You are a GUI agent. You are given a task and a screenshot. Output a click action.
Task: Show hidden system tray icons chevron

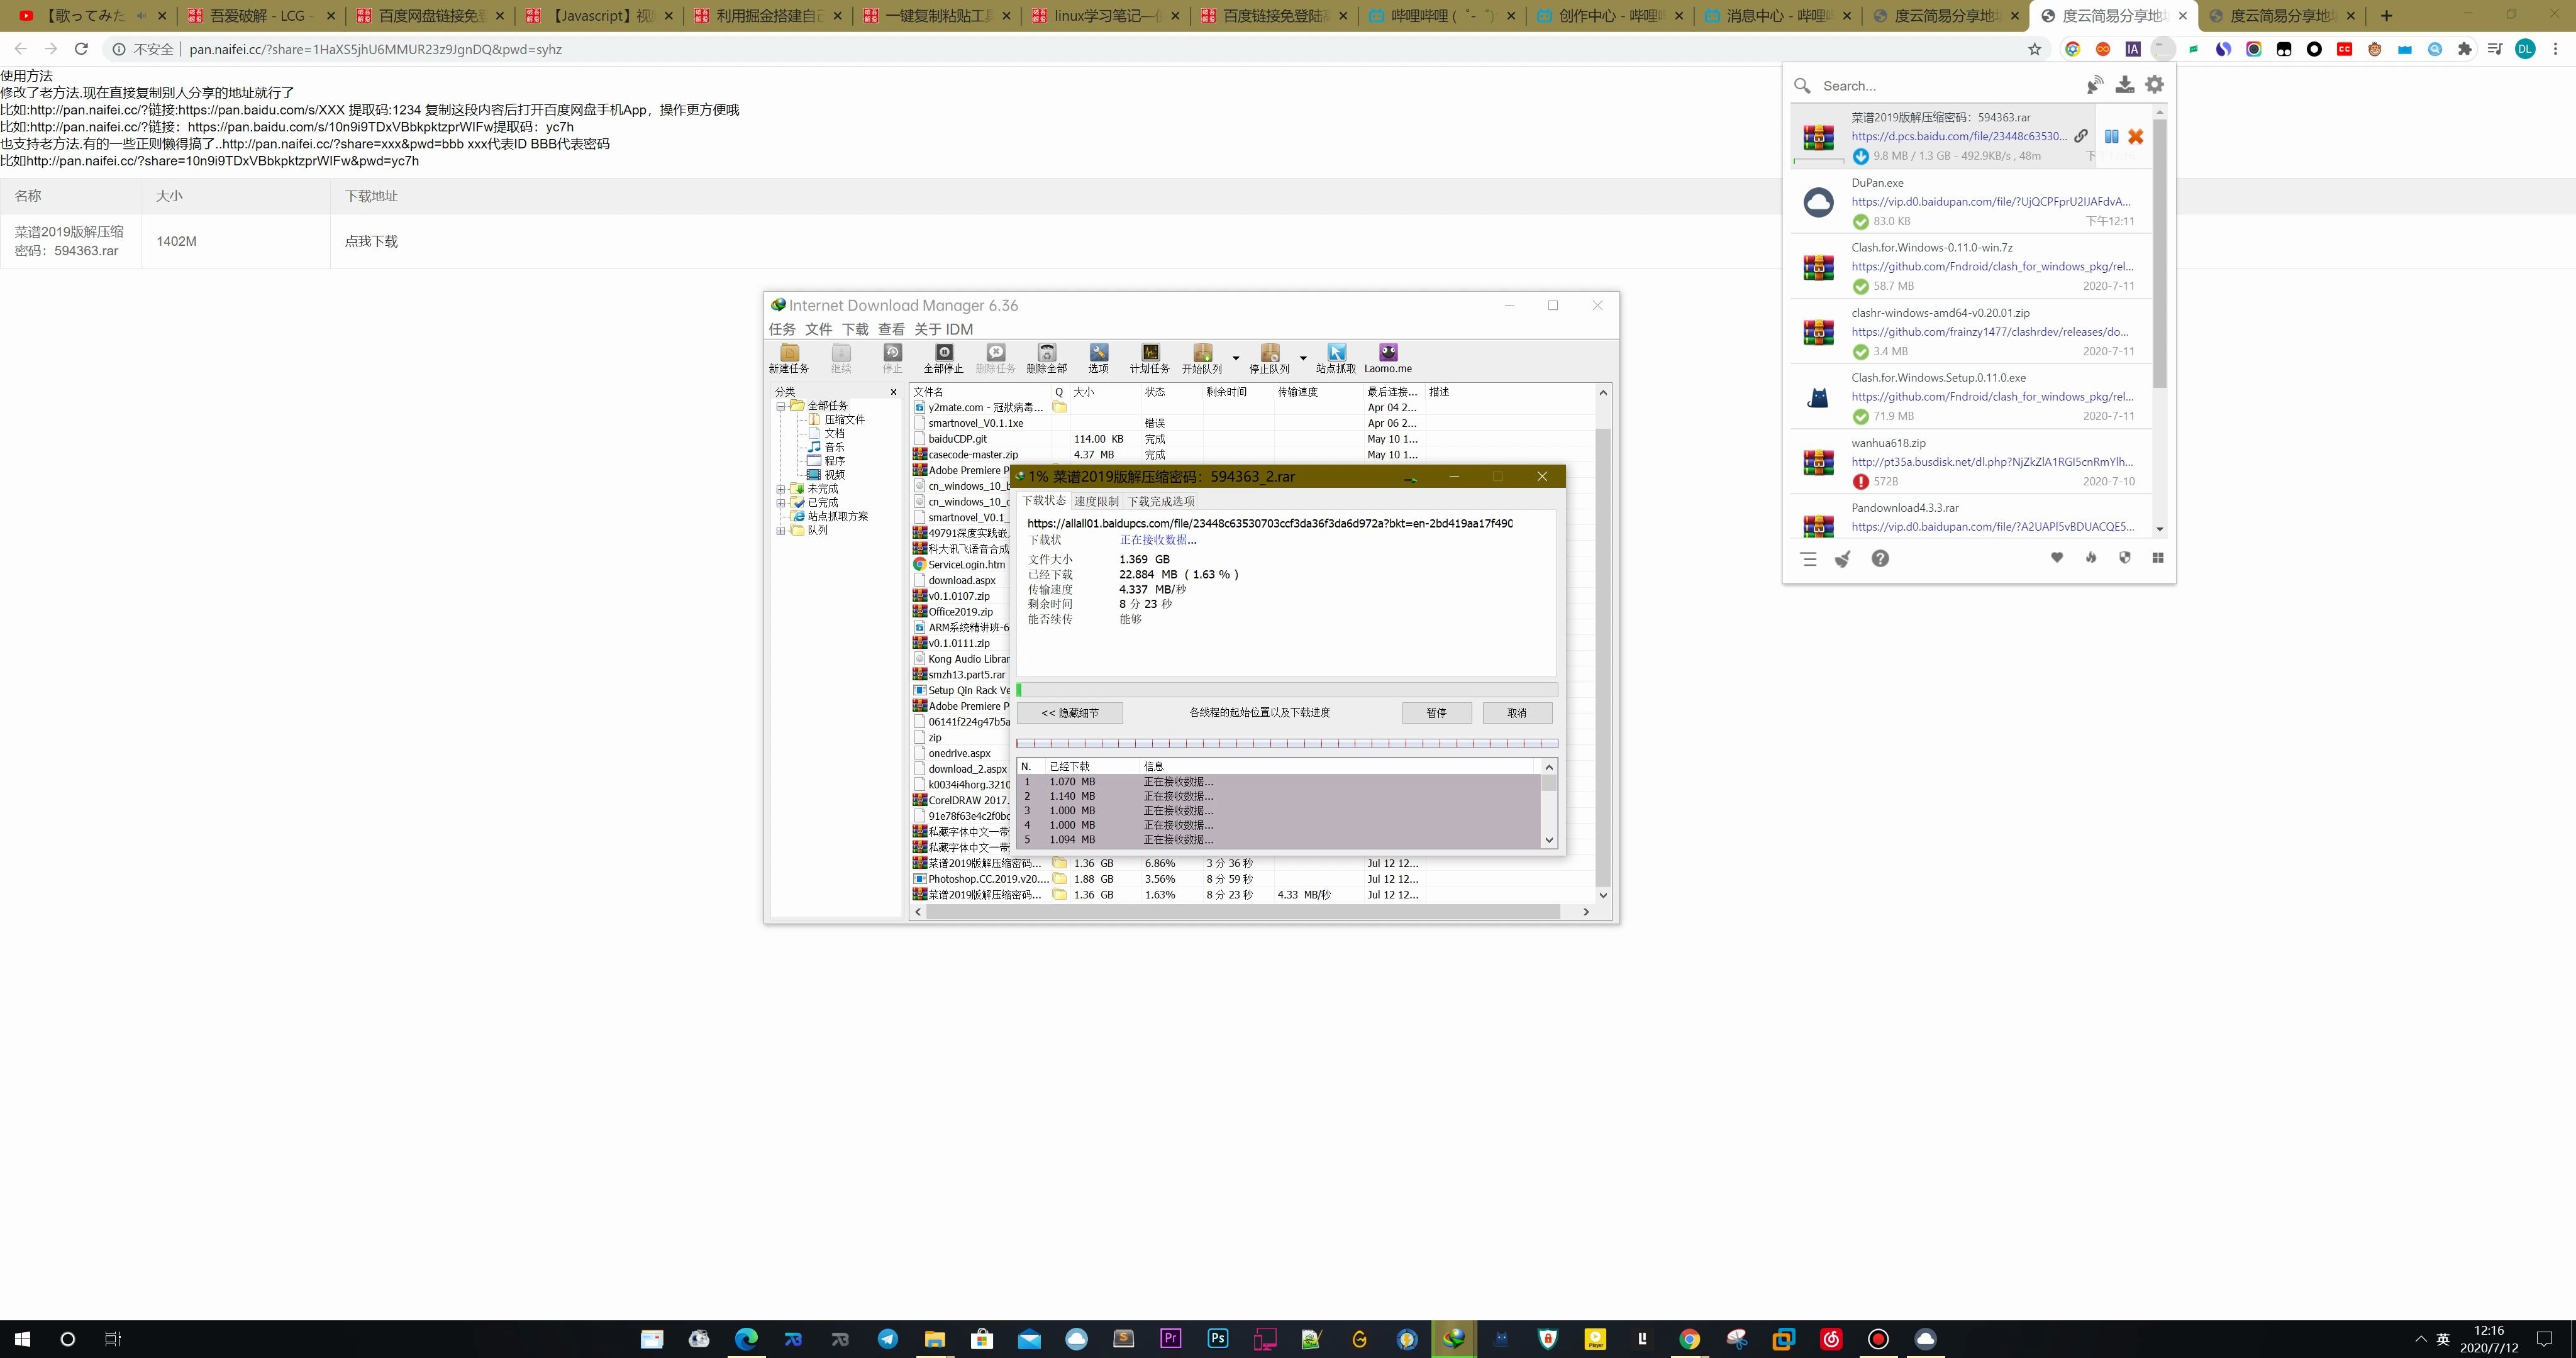tap(2420, 1338)
